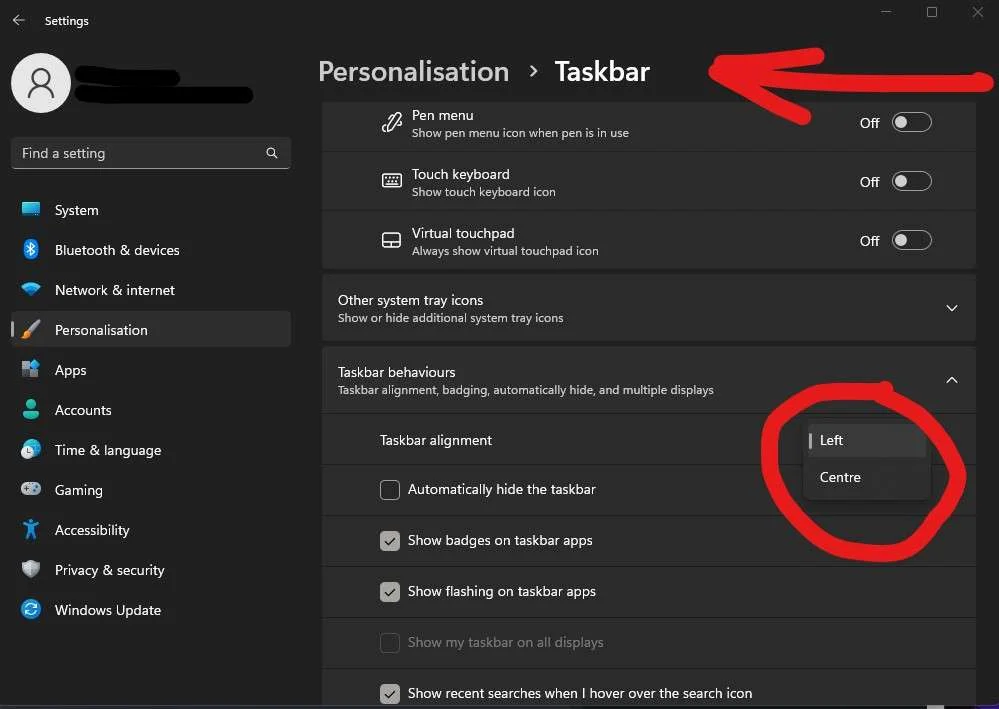Click the search magnifier icon

point(272,153)
